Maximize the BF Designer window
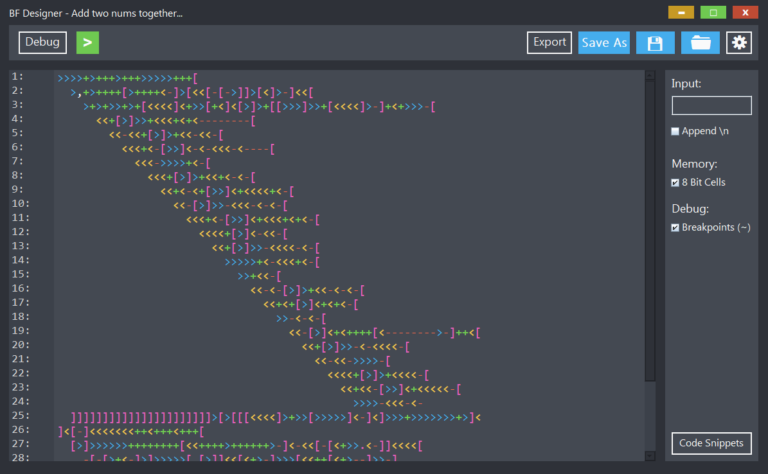This screenshot has width=768, height=474. click(713, 12)
